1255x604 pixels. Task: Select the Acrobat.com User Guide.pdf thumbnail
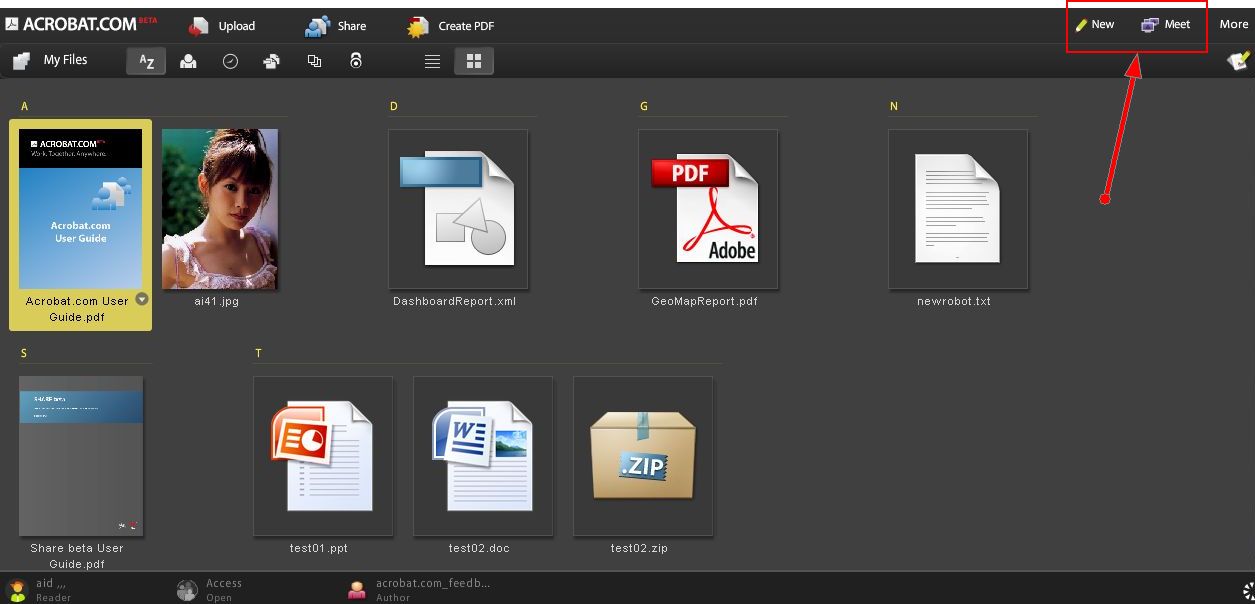81,209
